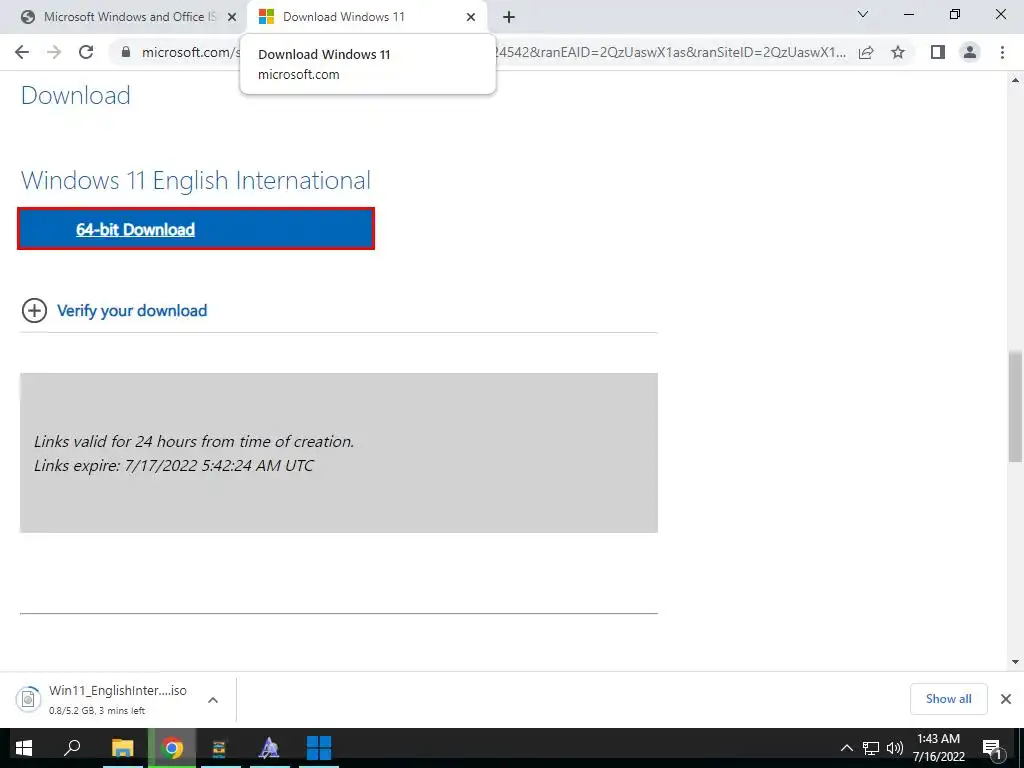Image resolution: width=1024 pixels, height=768 pixels.
Task: Open Chrome three-dot menu
Action: pyautogui.click(x=1002, y=52)
